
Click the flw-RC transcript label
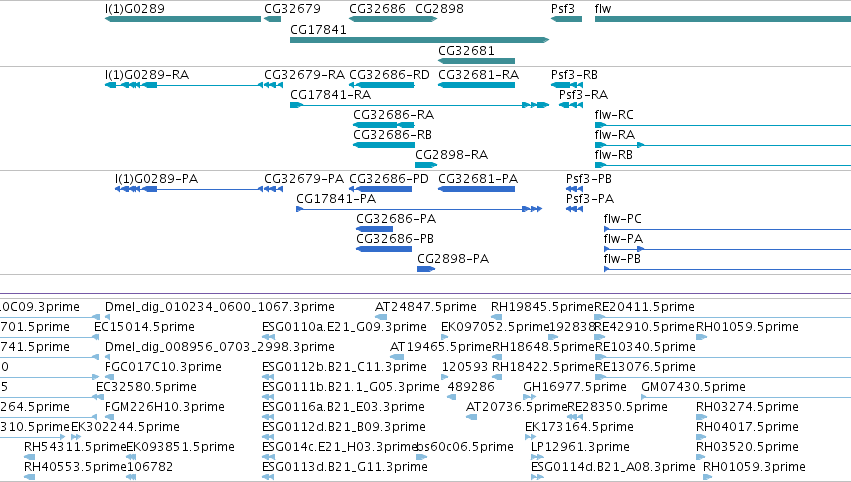click(614, 115)
